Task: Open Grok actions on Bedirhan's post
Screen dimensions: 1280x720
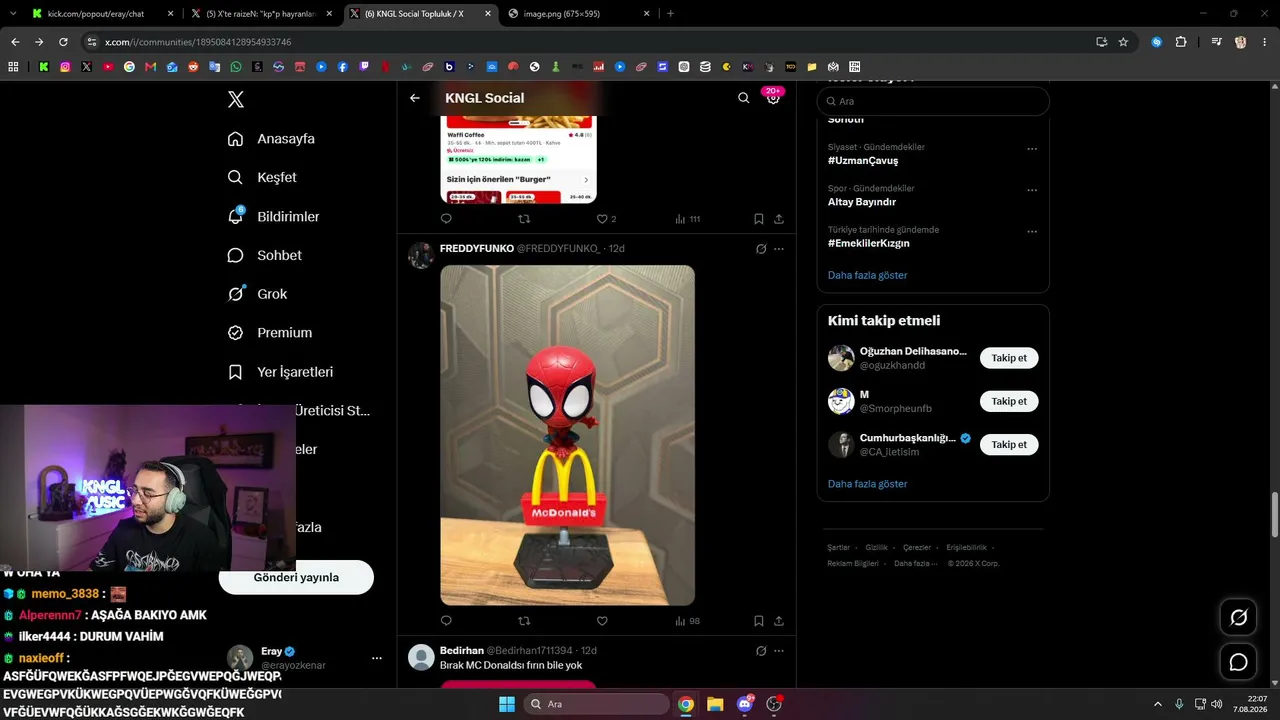Action: [x=761, y=651]
